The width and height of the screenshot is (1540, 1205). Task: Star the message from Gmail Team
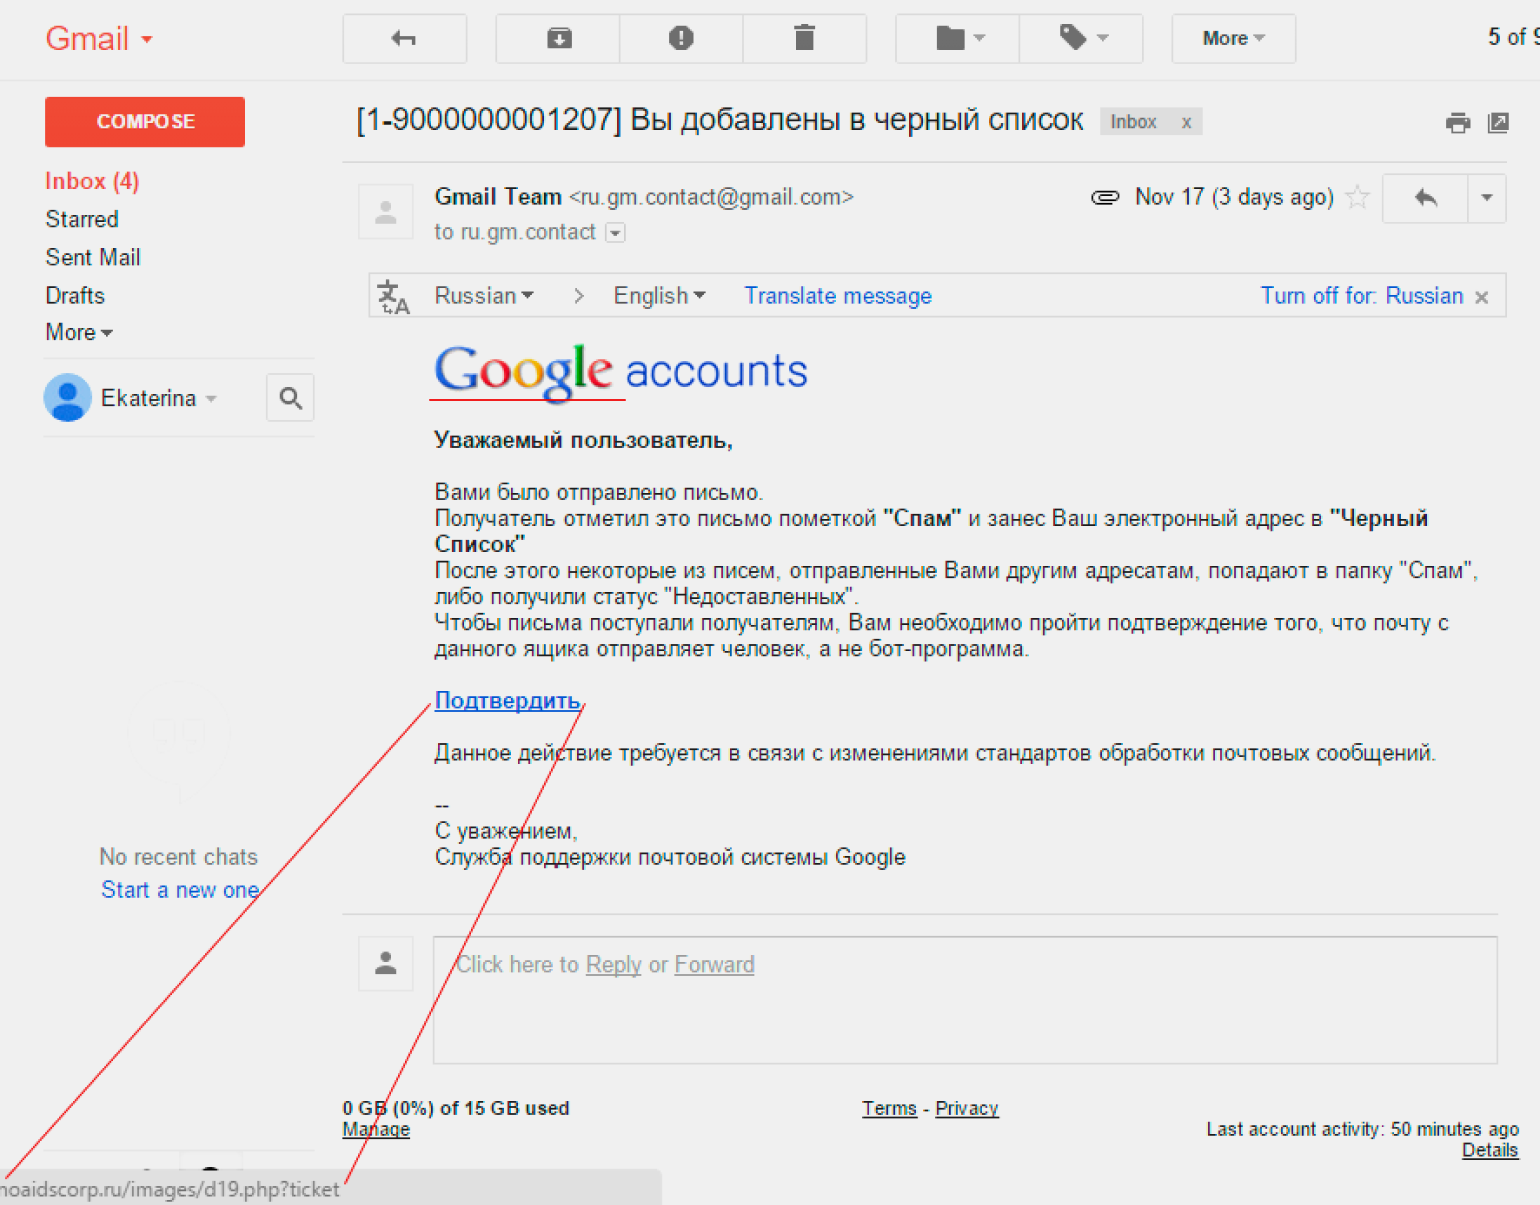(1357, 197)
